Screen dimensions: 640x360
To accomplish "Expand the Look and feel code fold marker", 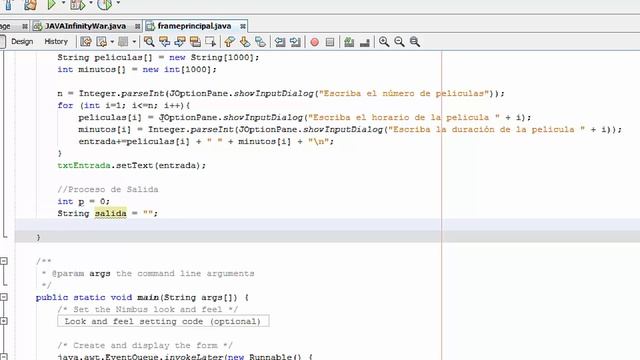I will point(4,321).
